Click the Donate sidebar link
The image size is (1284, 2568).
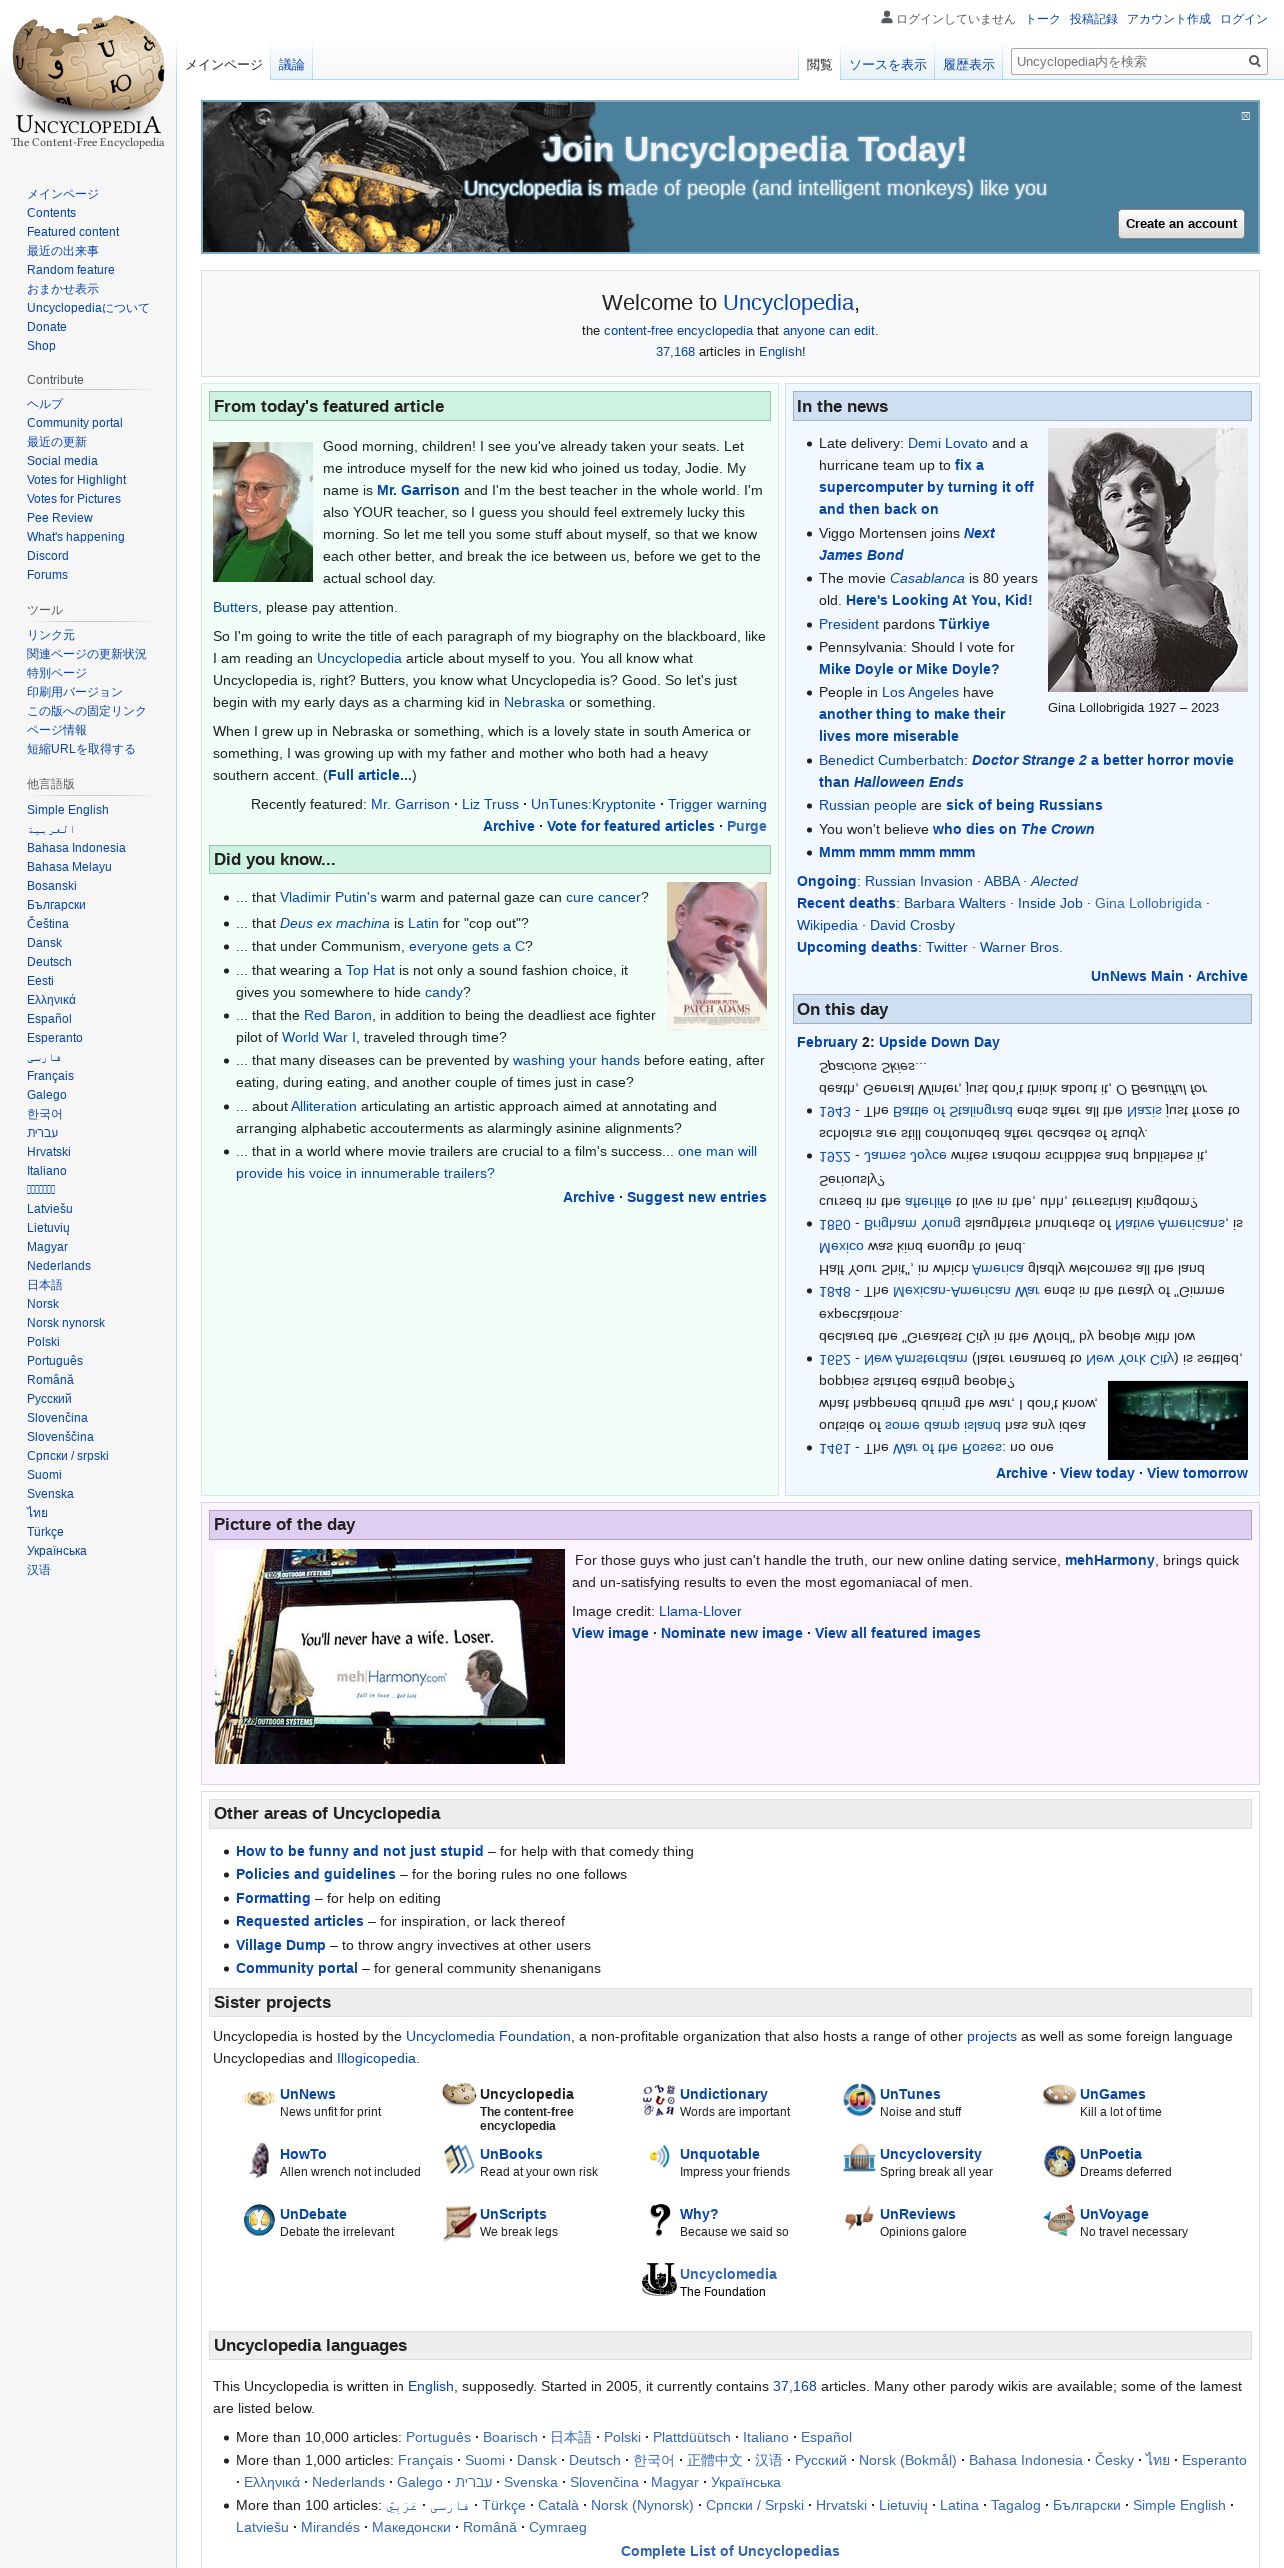point(47,327)
